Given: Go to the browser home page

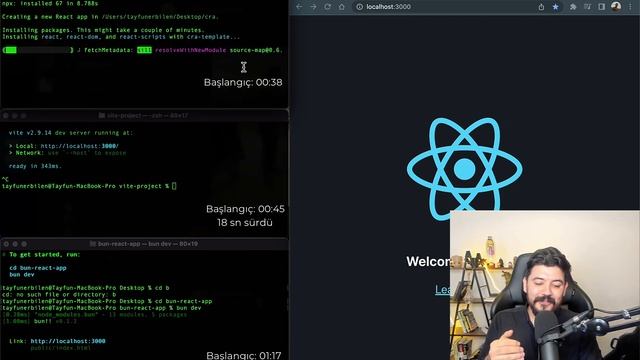Looking at the screenshot, I should (342, 7).
